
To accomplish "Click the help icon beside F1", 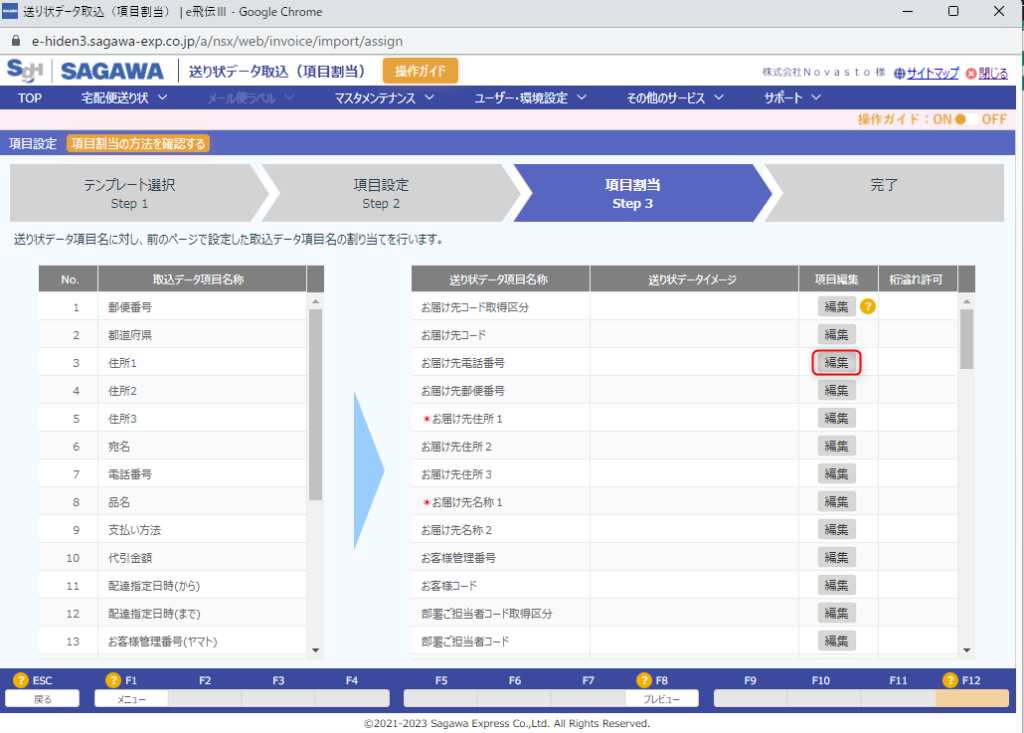I will tap(113, 680).
